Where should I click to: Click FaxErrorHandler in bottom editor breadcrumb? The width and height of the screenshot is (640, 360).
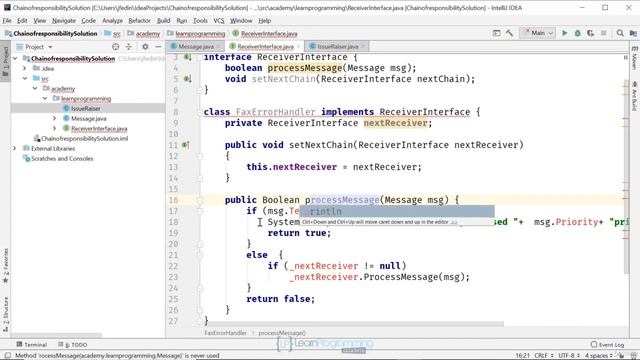click(x=225, y=333)
